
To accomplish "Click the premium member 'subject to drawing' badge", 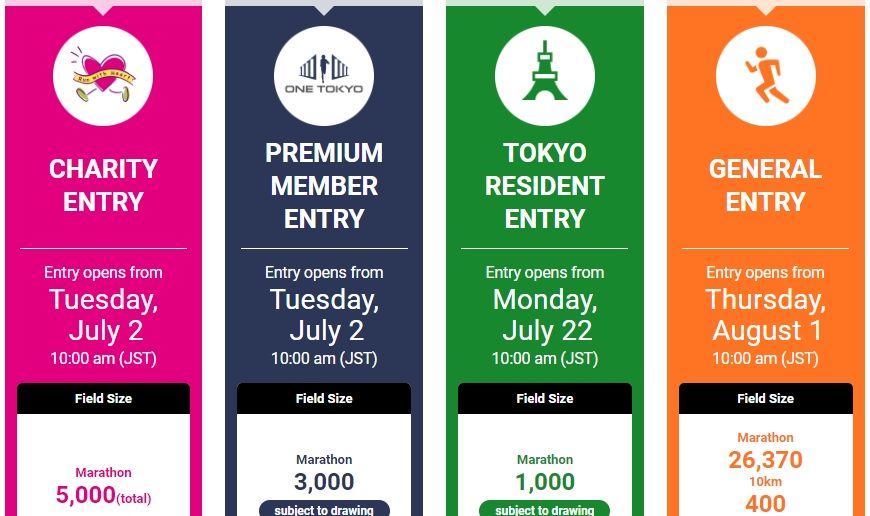I will pos(324,509).
